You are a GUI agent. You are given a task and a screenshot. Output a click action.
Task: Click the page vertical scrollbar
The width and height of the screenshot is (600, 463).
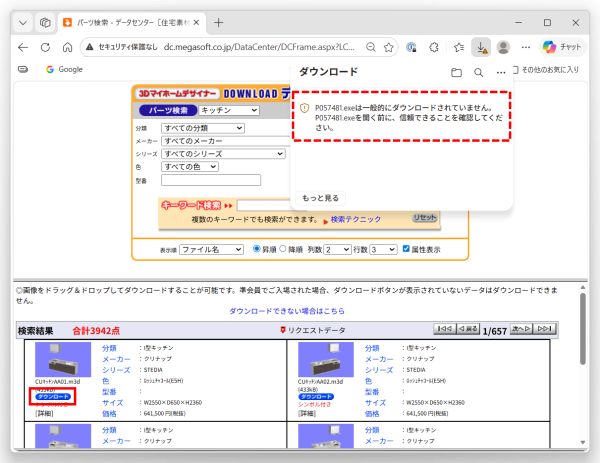click(583, 340)
